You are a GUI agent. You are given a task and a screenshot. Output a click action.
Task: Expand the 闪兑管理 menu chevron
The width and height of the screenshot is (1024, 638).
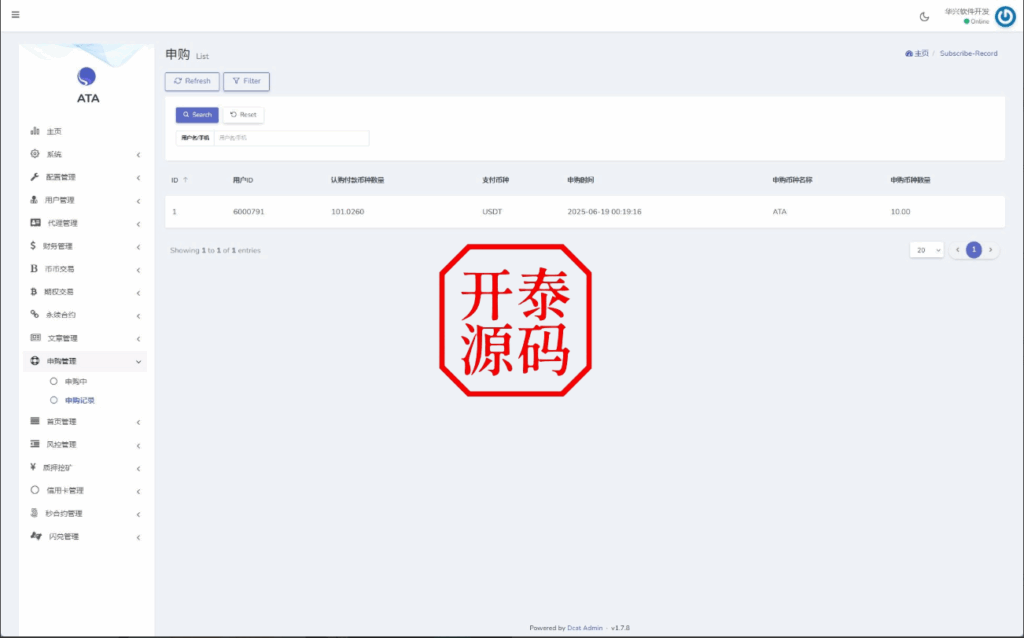pos(138,537)
